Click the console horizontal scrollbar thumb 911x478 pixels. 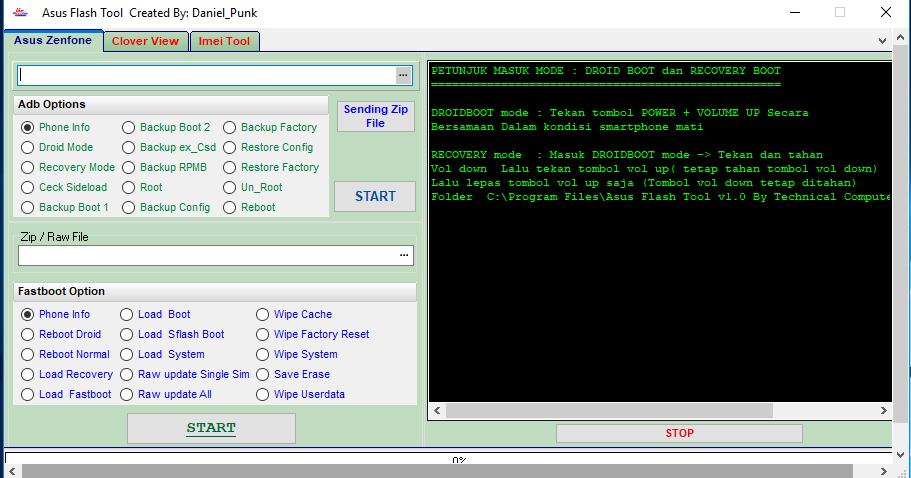tap(609, 411)
